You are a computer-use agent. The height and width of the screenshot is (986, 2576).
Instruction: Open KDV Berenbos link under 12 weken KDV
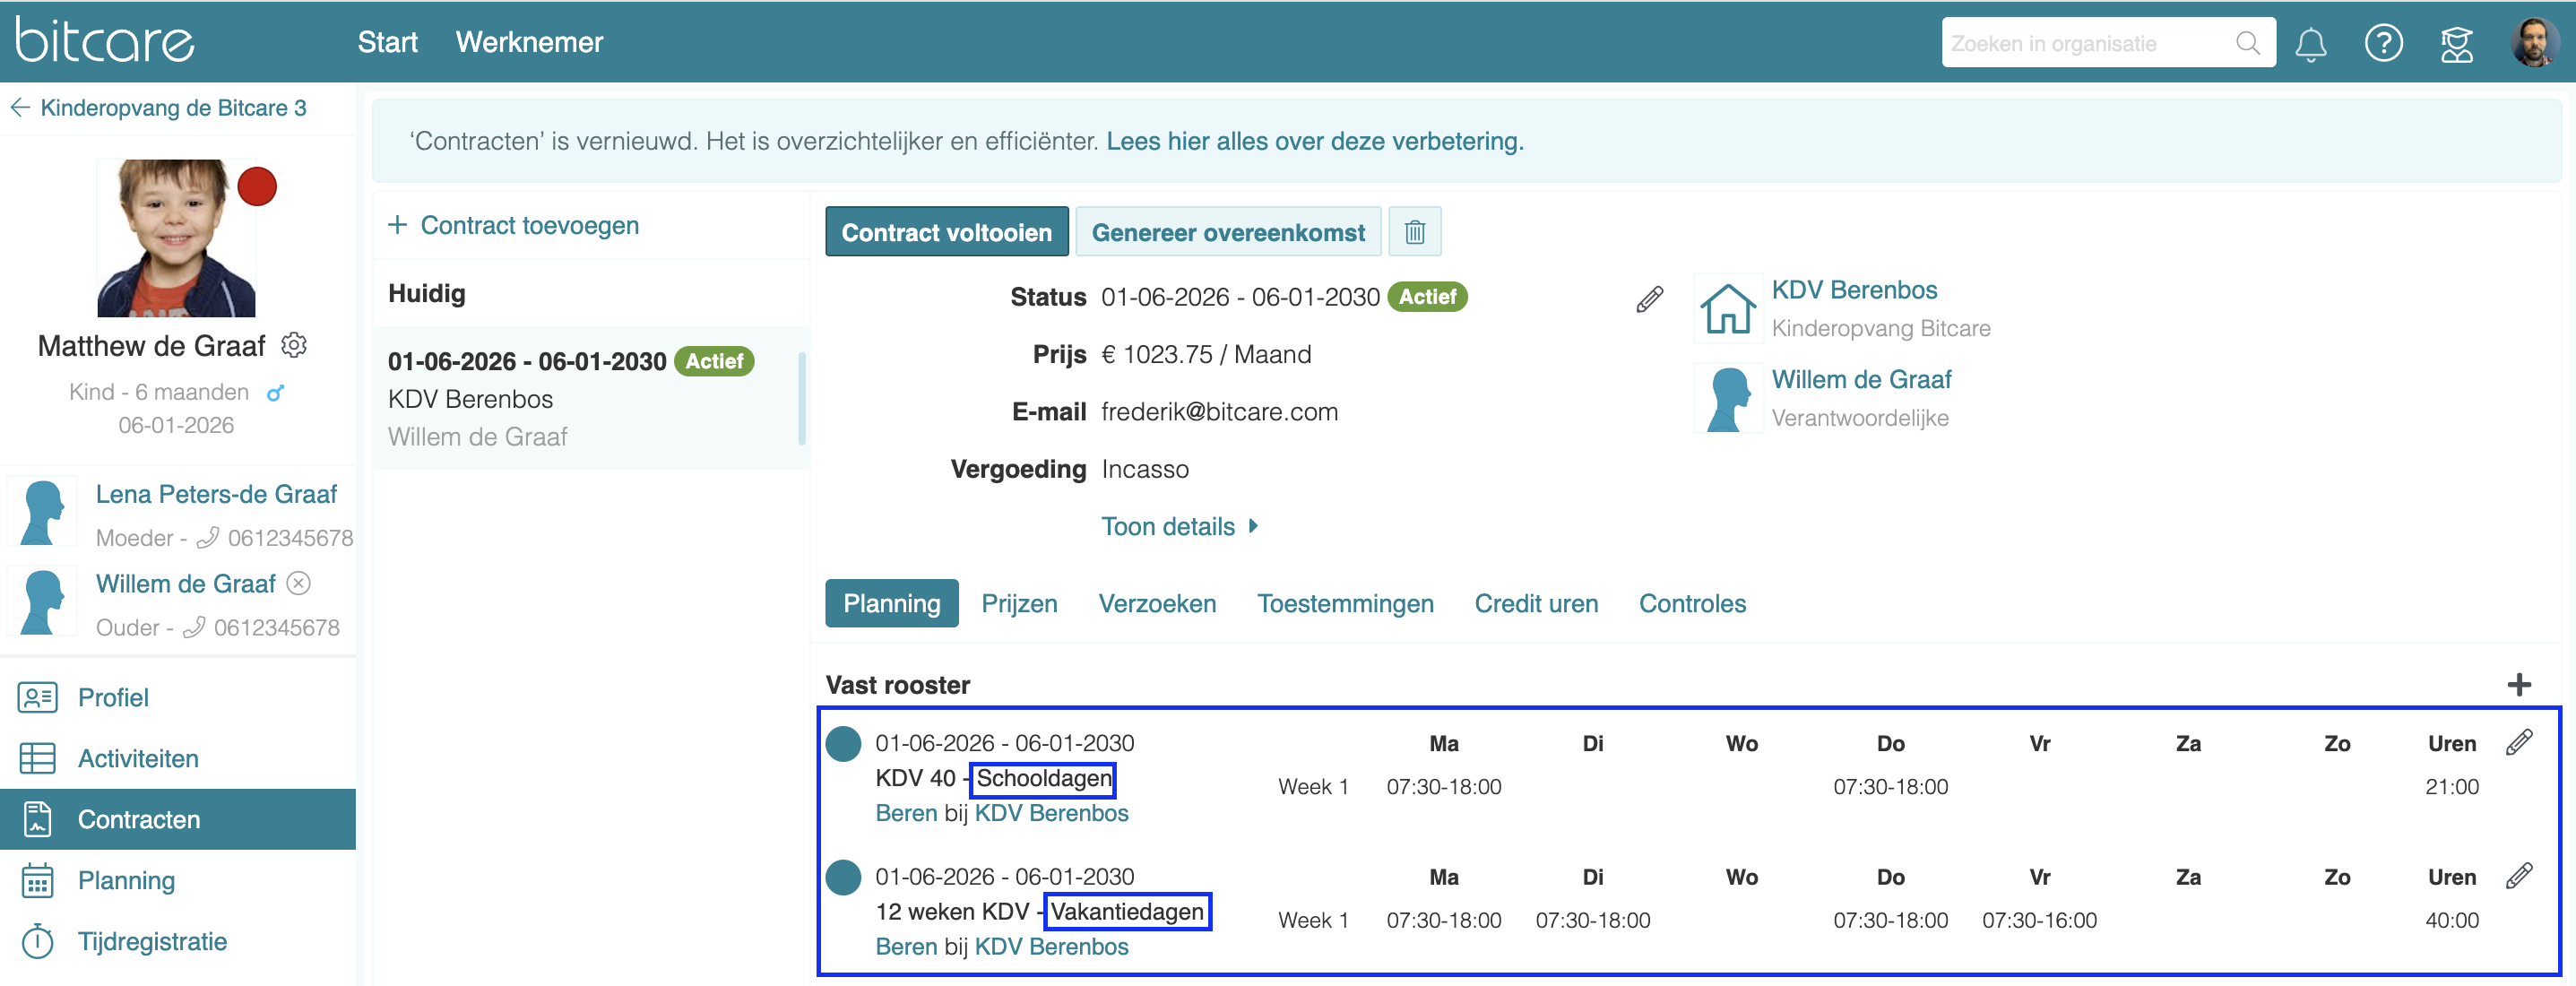1051,947
